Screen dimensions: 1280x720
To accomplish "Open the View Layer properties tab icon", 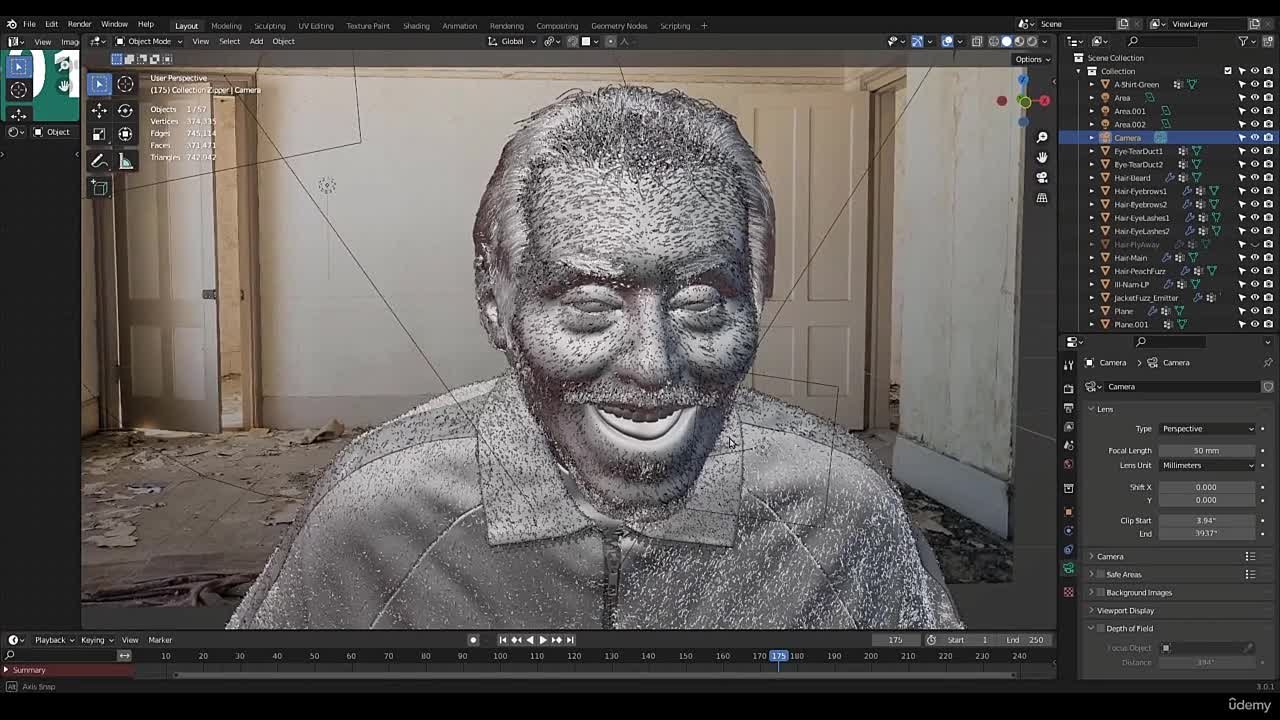I will (x=1068, y=426).
